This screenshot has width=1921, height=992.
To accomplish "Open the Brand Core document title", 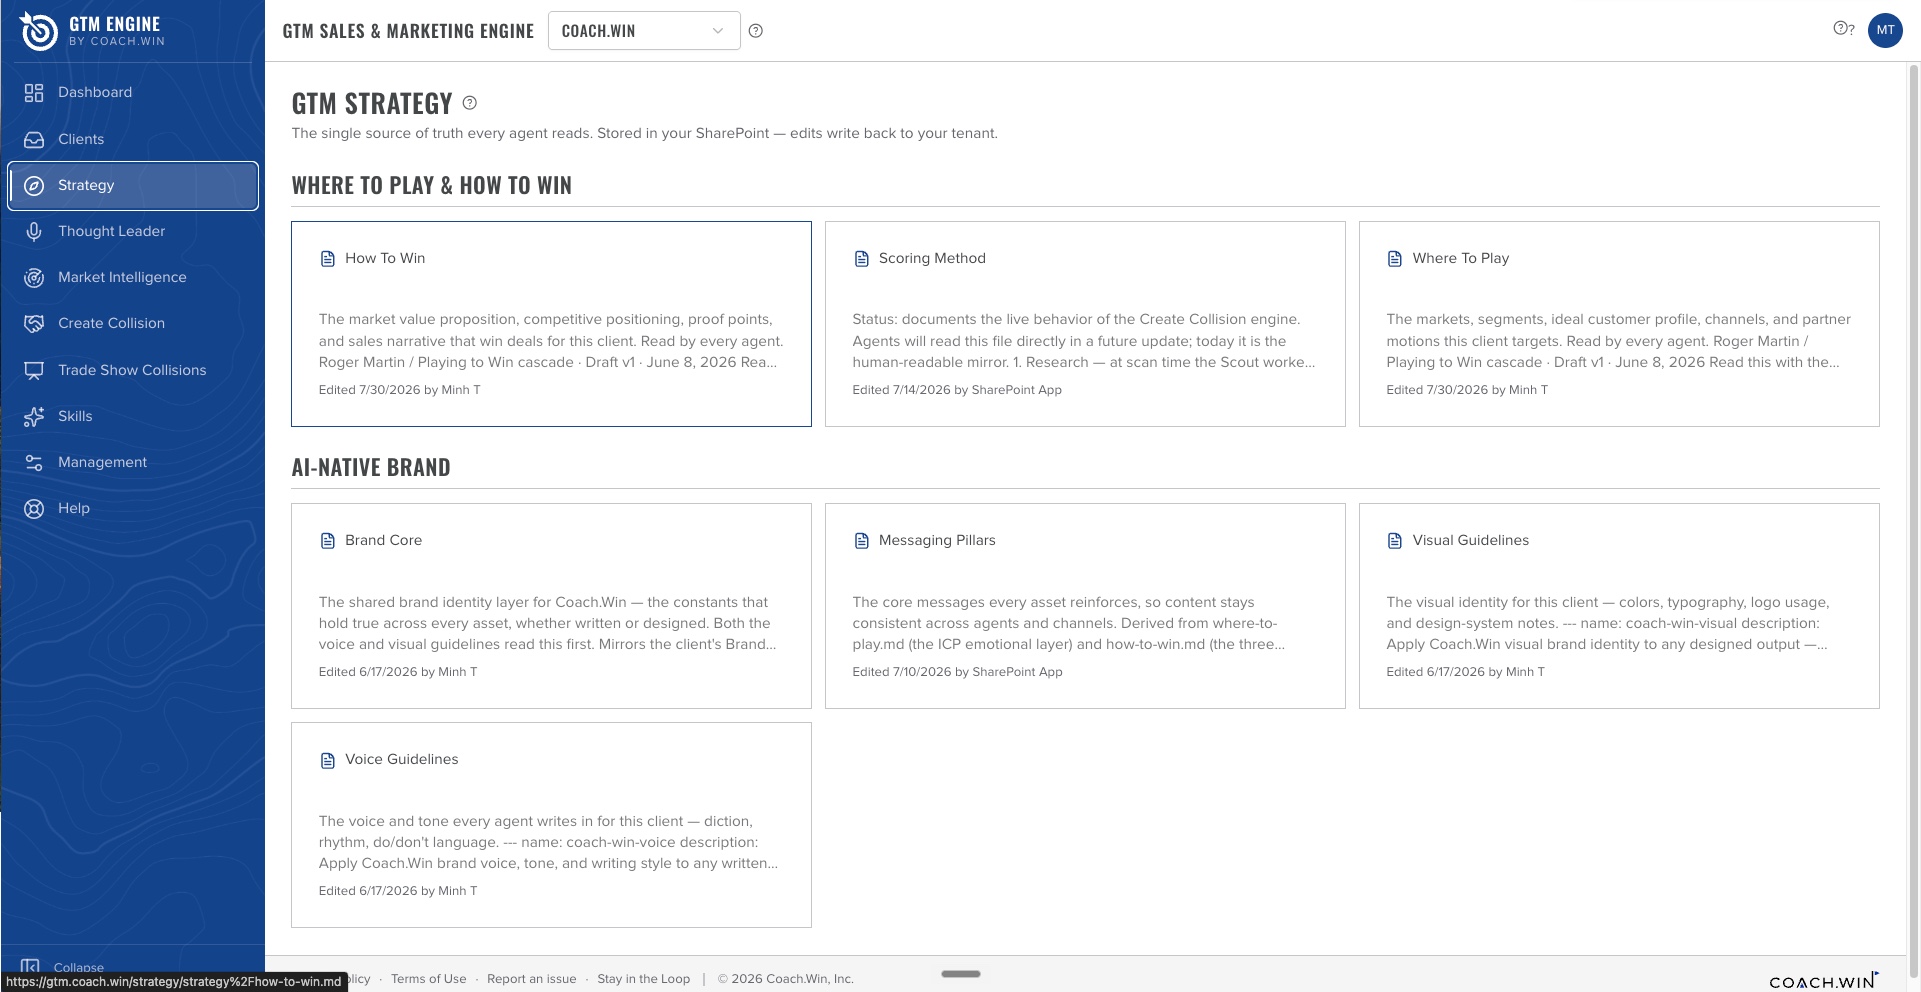I will coord(383,540).
